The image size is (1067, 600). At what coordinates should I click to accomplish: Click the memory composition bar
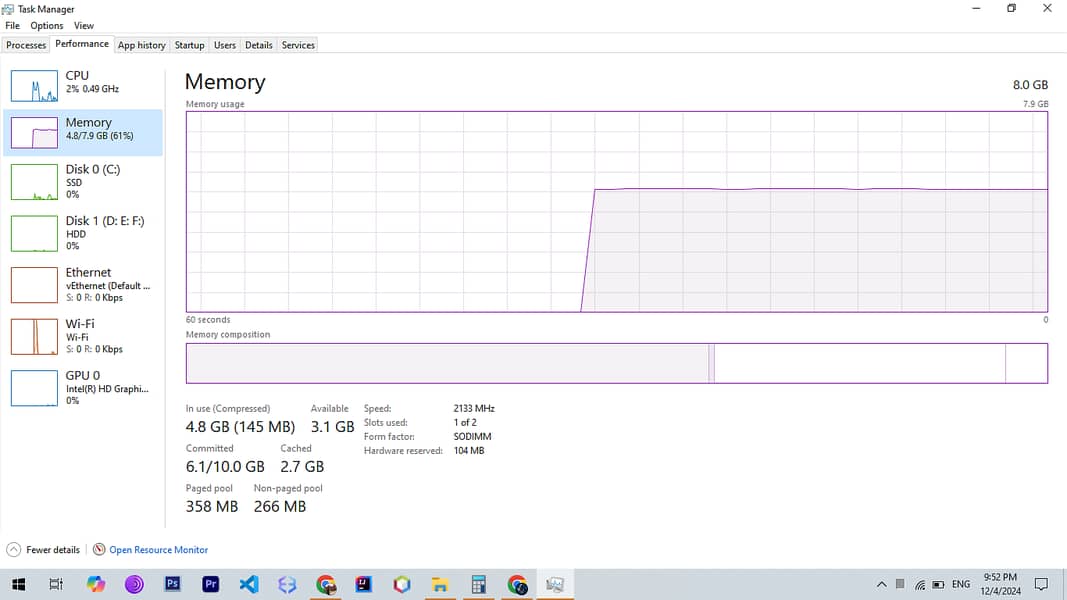pos(616,363)
